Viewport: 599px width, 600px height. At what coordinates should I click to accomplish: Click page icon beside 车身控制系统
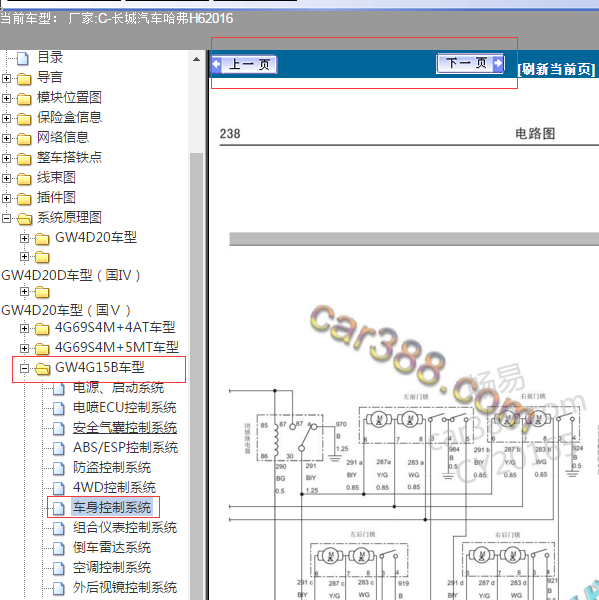click(x=59, y=509)
